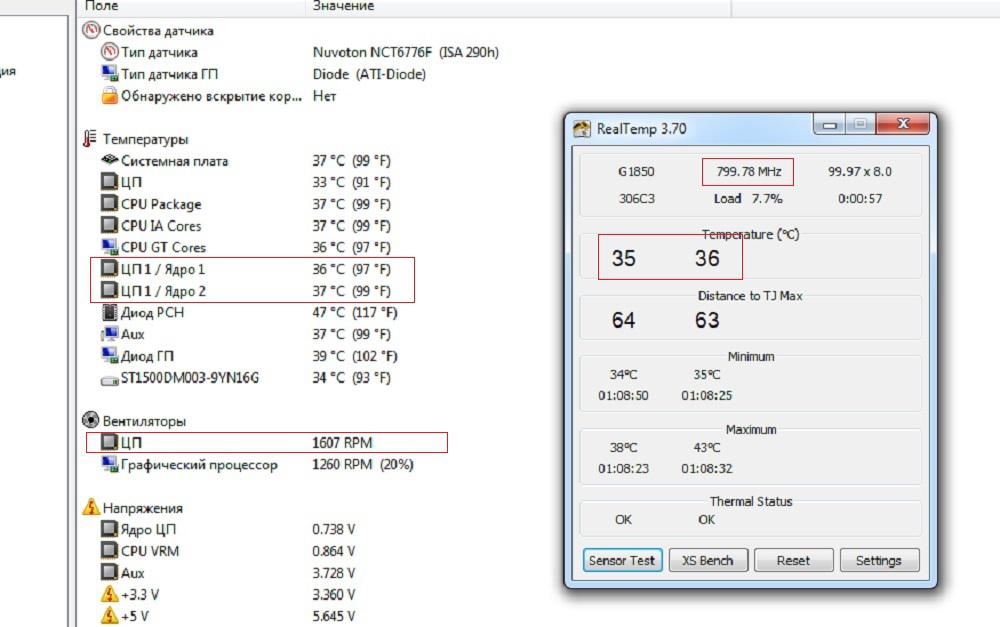Click the RealTemp title bar icon
Image resolution: width=1000 pixels, height=627 pixels.
tap(581, 129)
